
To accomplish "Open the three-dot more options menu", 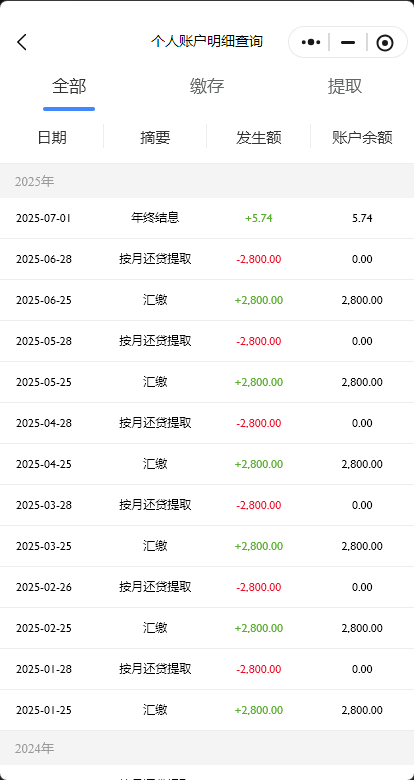I will (x=310, y=42).
